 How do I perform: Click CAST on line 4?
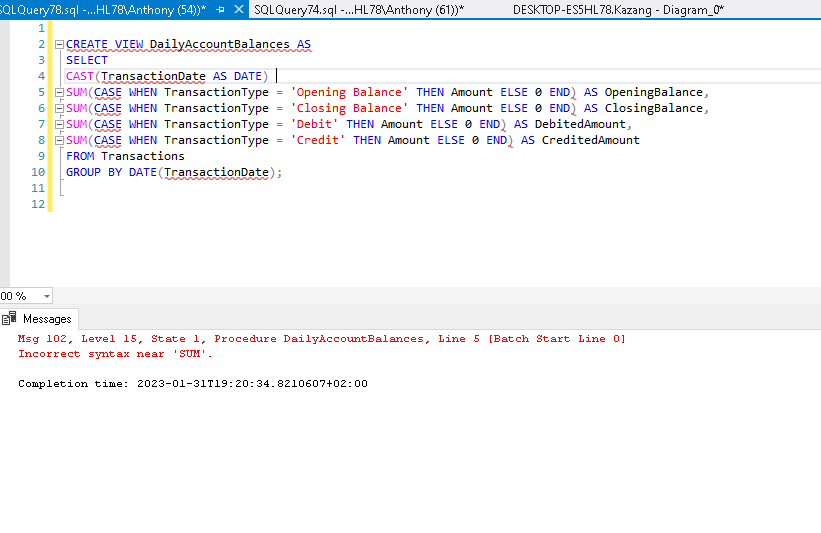(x=80, y=76)
